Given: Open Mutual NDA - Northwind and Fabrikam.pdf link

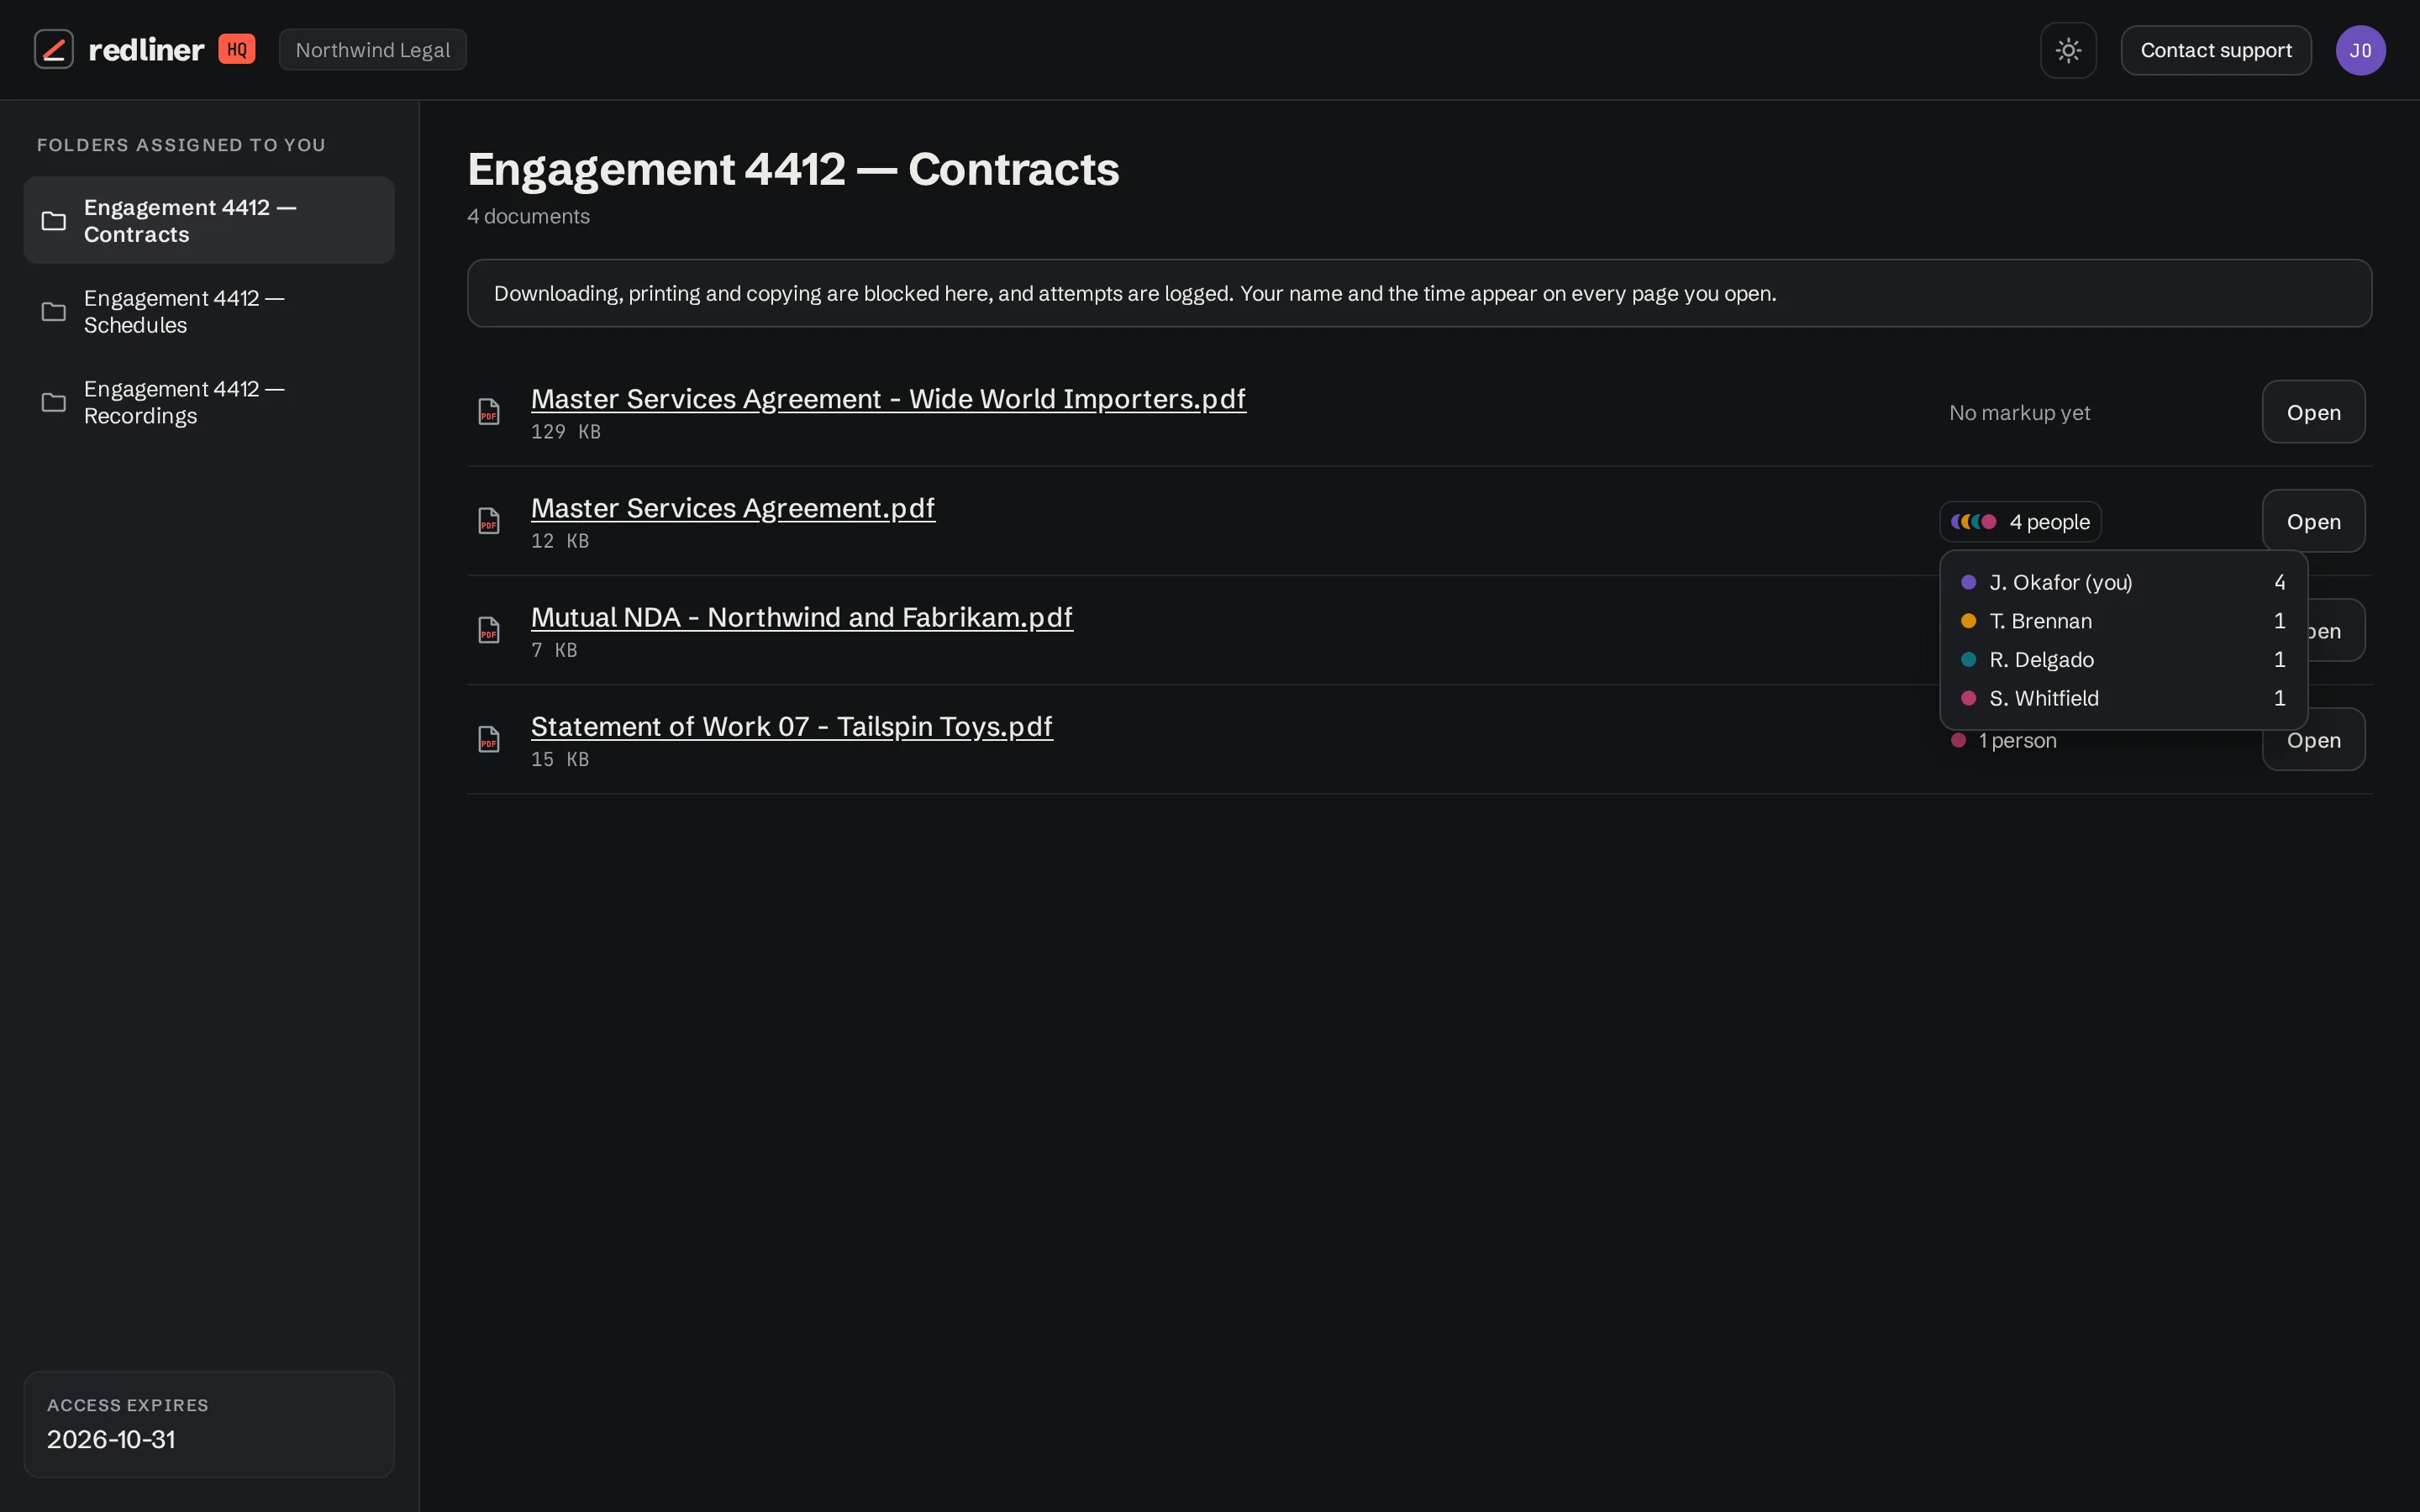Looking at the screenshot, I should (802, 617).
